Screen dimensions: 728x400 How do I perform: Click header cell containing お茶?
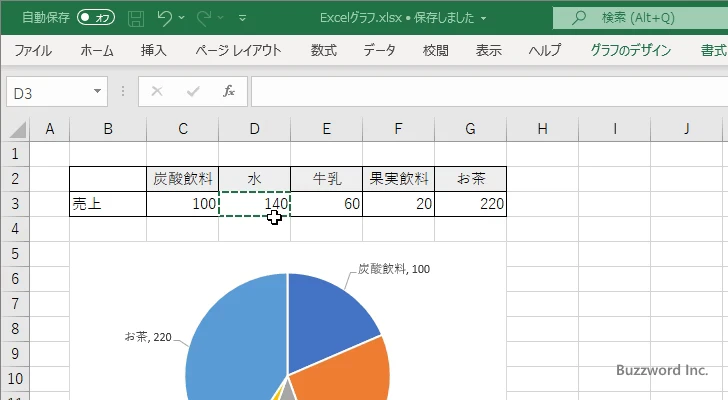470,179
